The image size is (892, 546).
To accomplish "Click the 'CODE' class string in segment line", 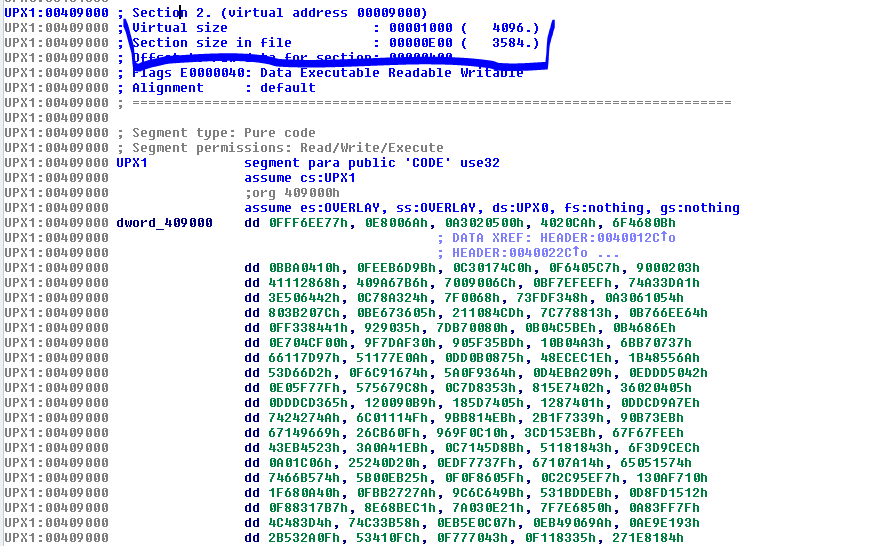I will point(432,163).
